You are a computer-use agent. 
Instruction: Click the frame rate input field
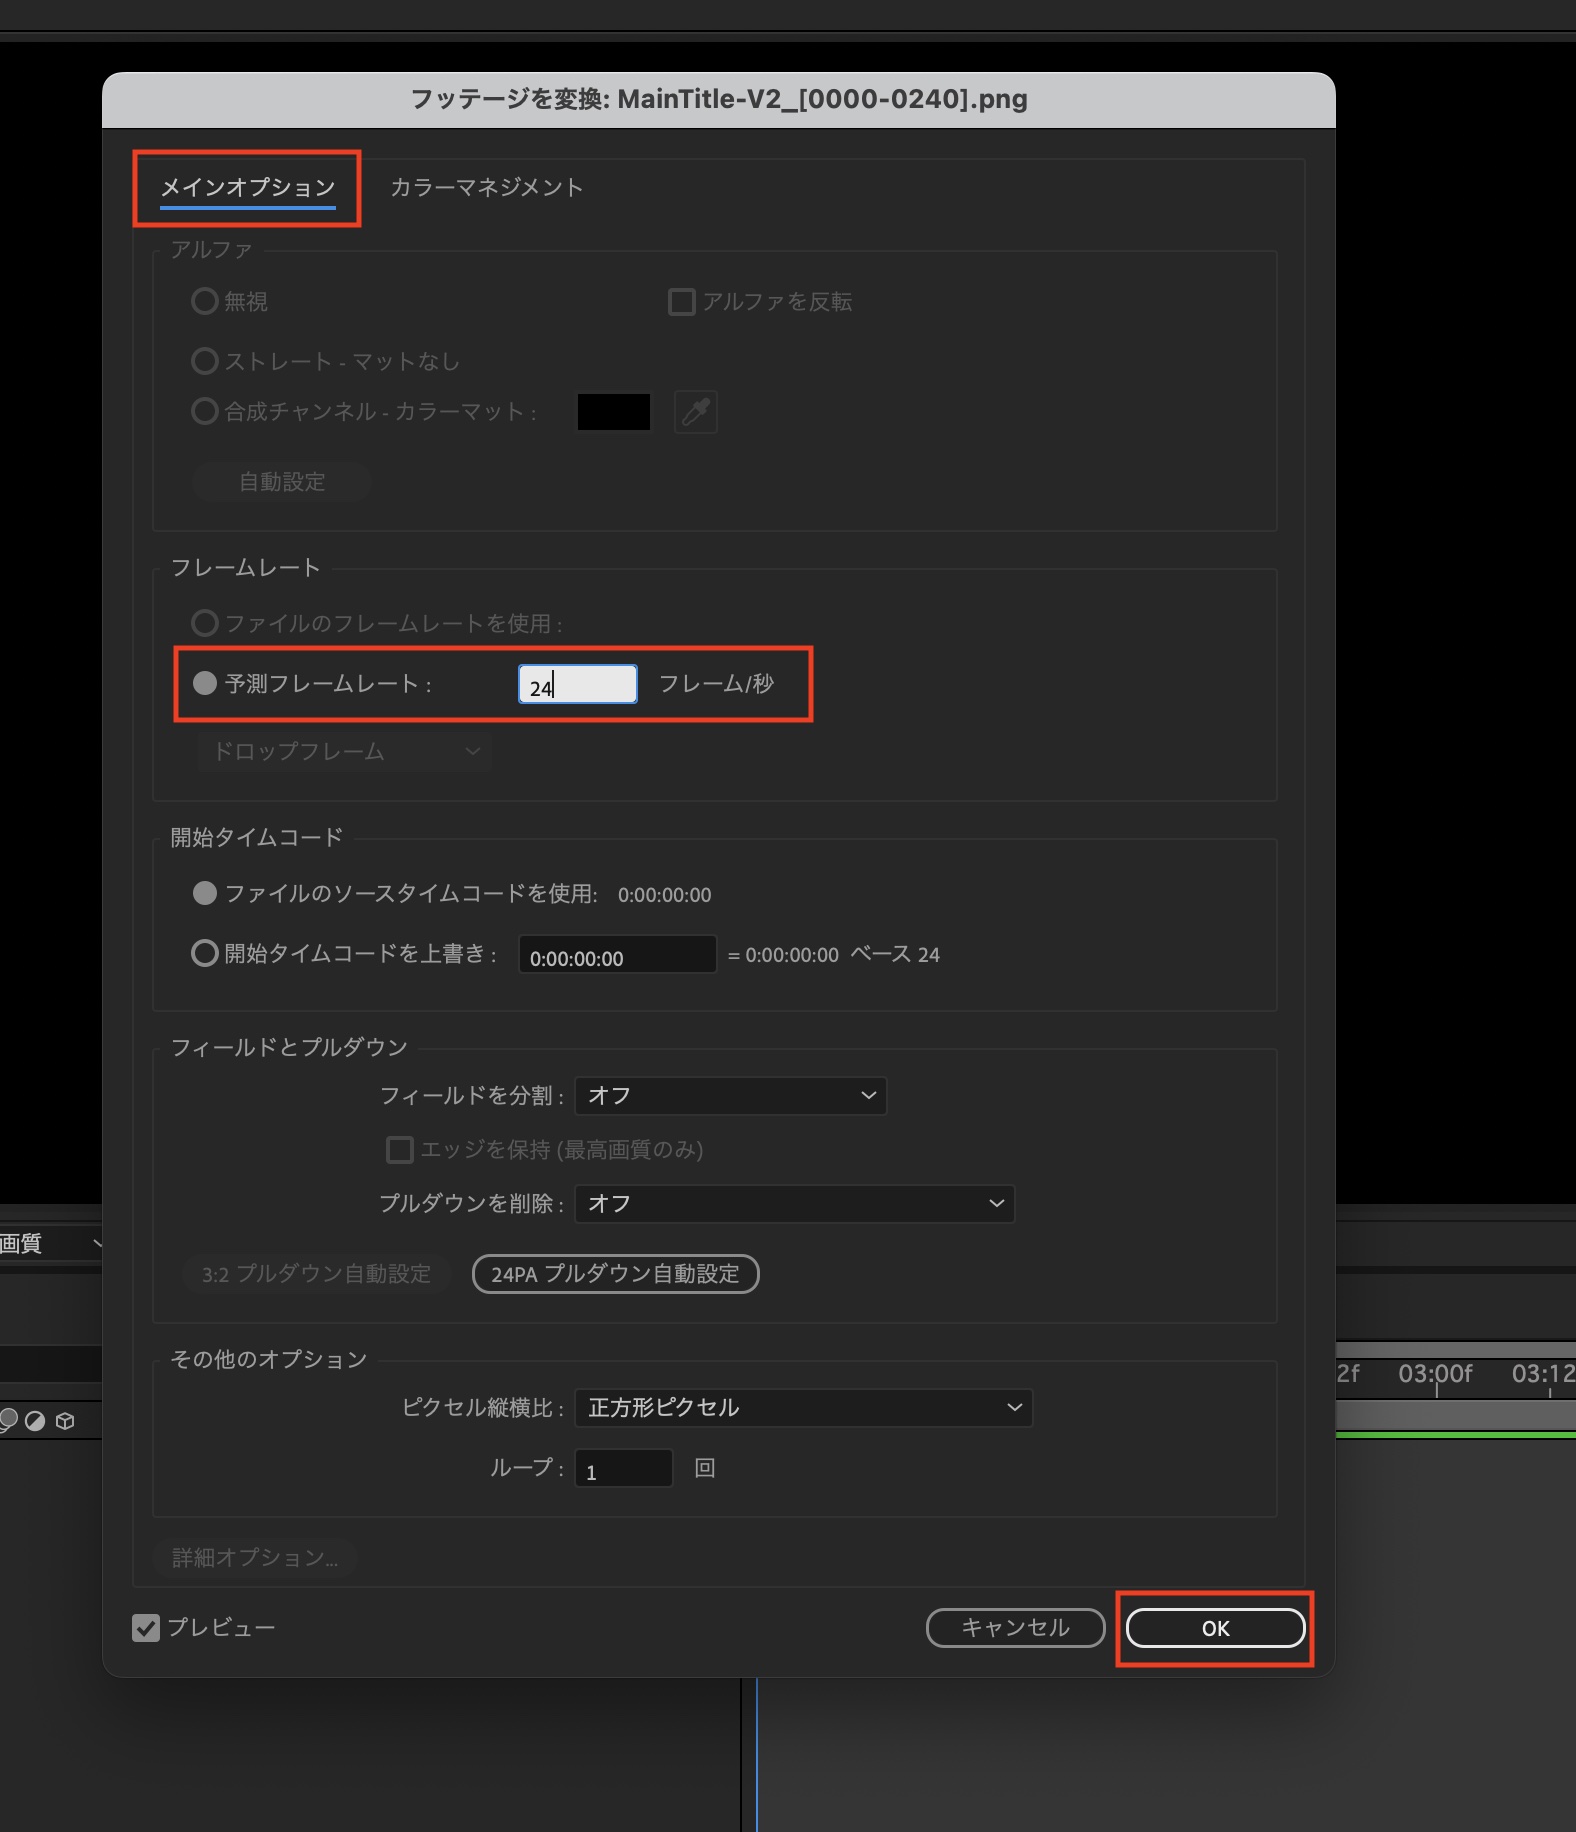(x=578, y=685)
